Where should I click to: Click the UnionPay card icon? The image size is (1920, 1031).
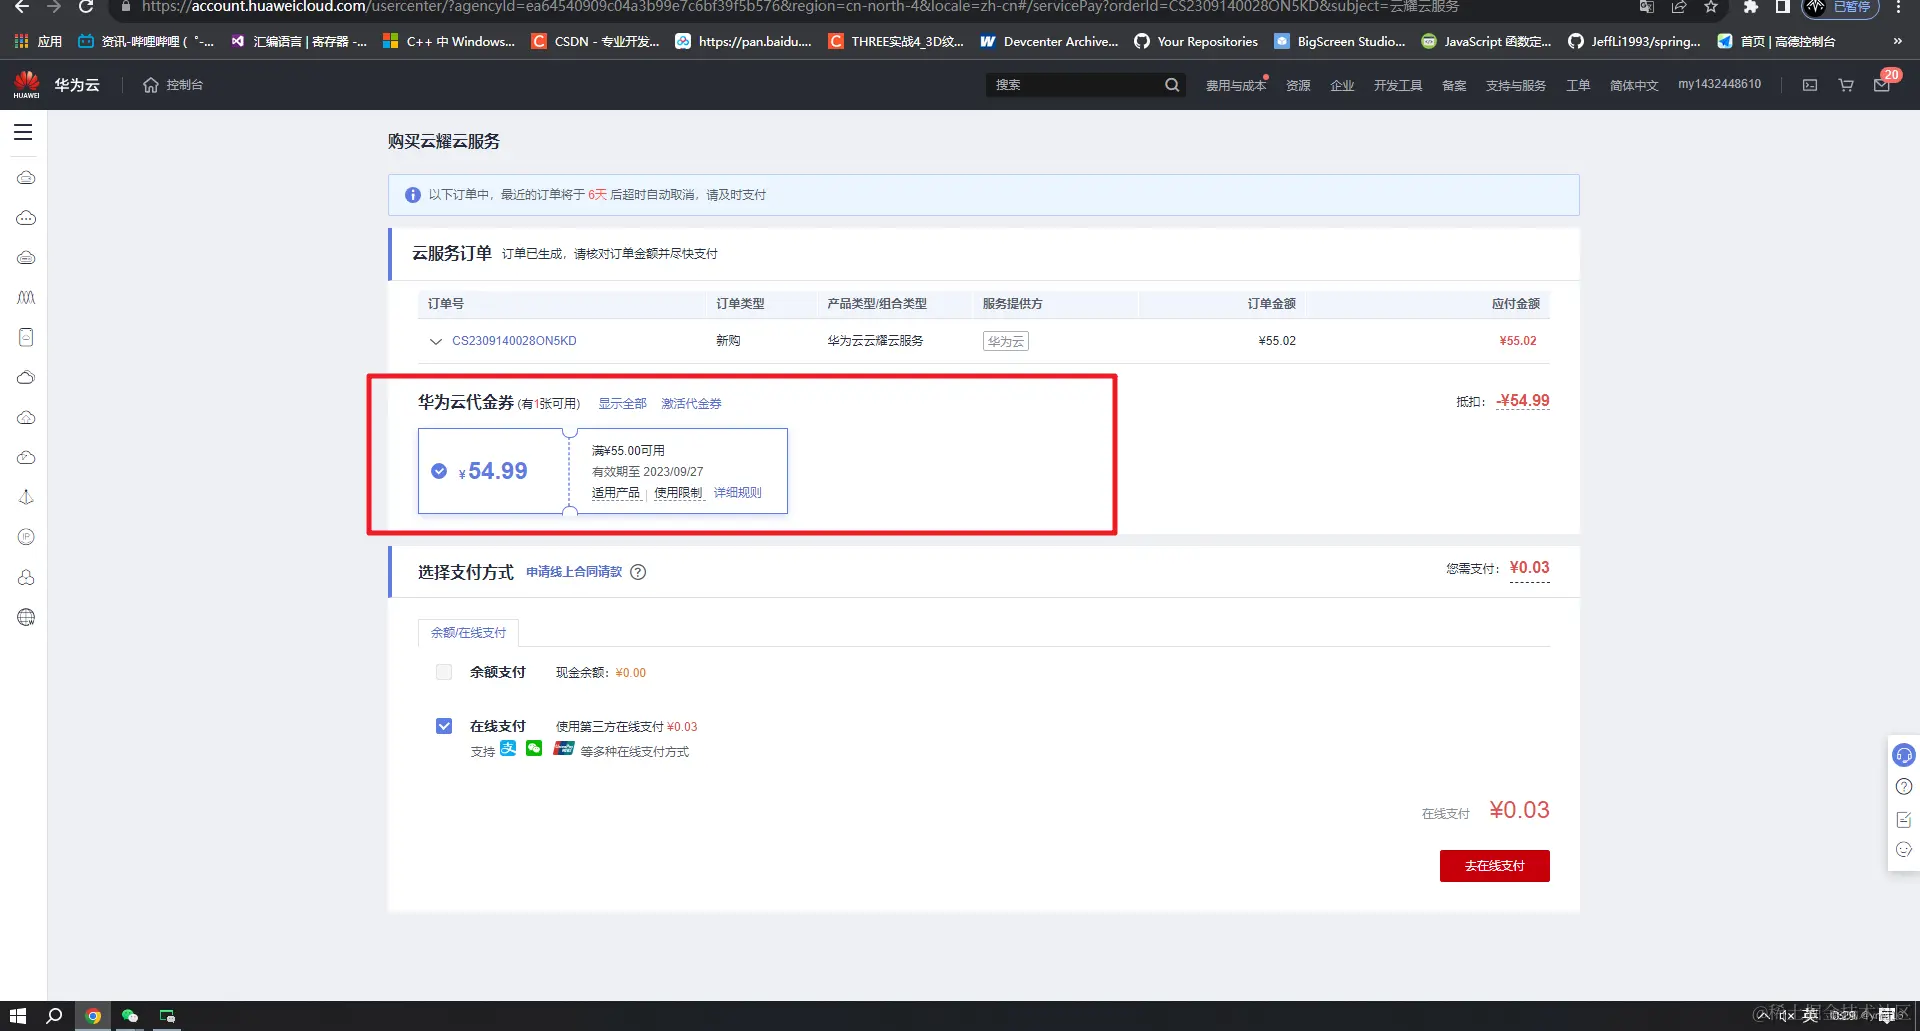click(x=563, y=748)
